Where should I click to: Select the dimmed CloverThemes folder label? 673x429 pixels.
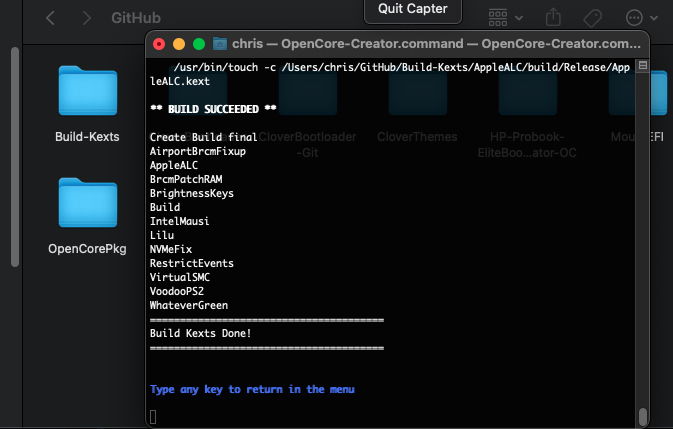coord(417,137)
